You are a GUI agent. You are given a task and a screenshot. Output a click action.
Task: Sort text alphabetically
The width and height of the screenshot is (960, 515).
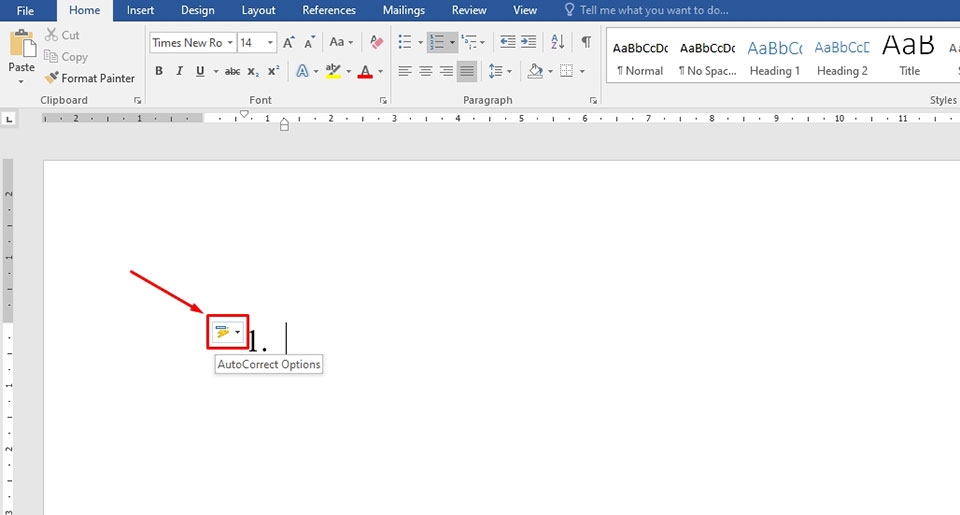point(557,42)
